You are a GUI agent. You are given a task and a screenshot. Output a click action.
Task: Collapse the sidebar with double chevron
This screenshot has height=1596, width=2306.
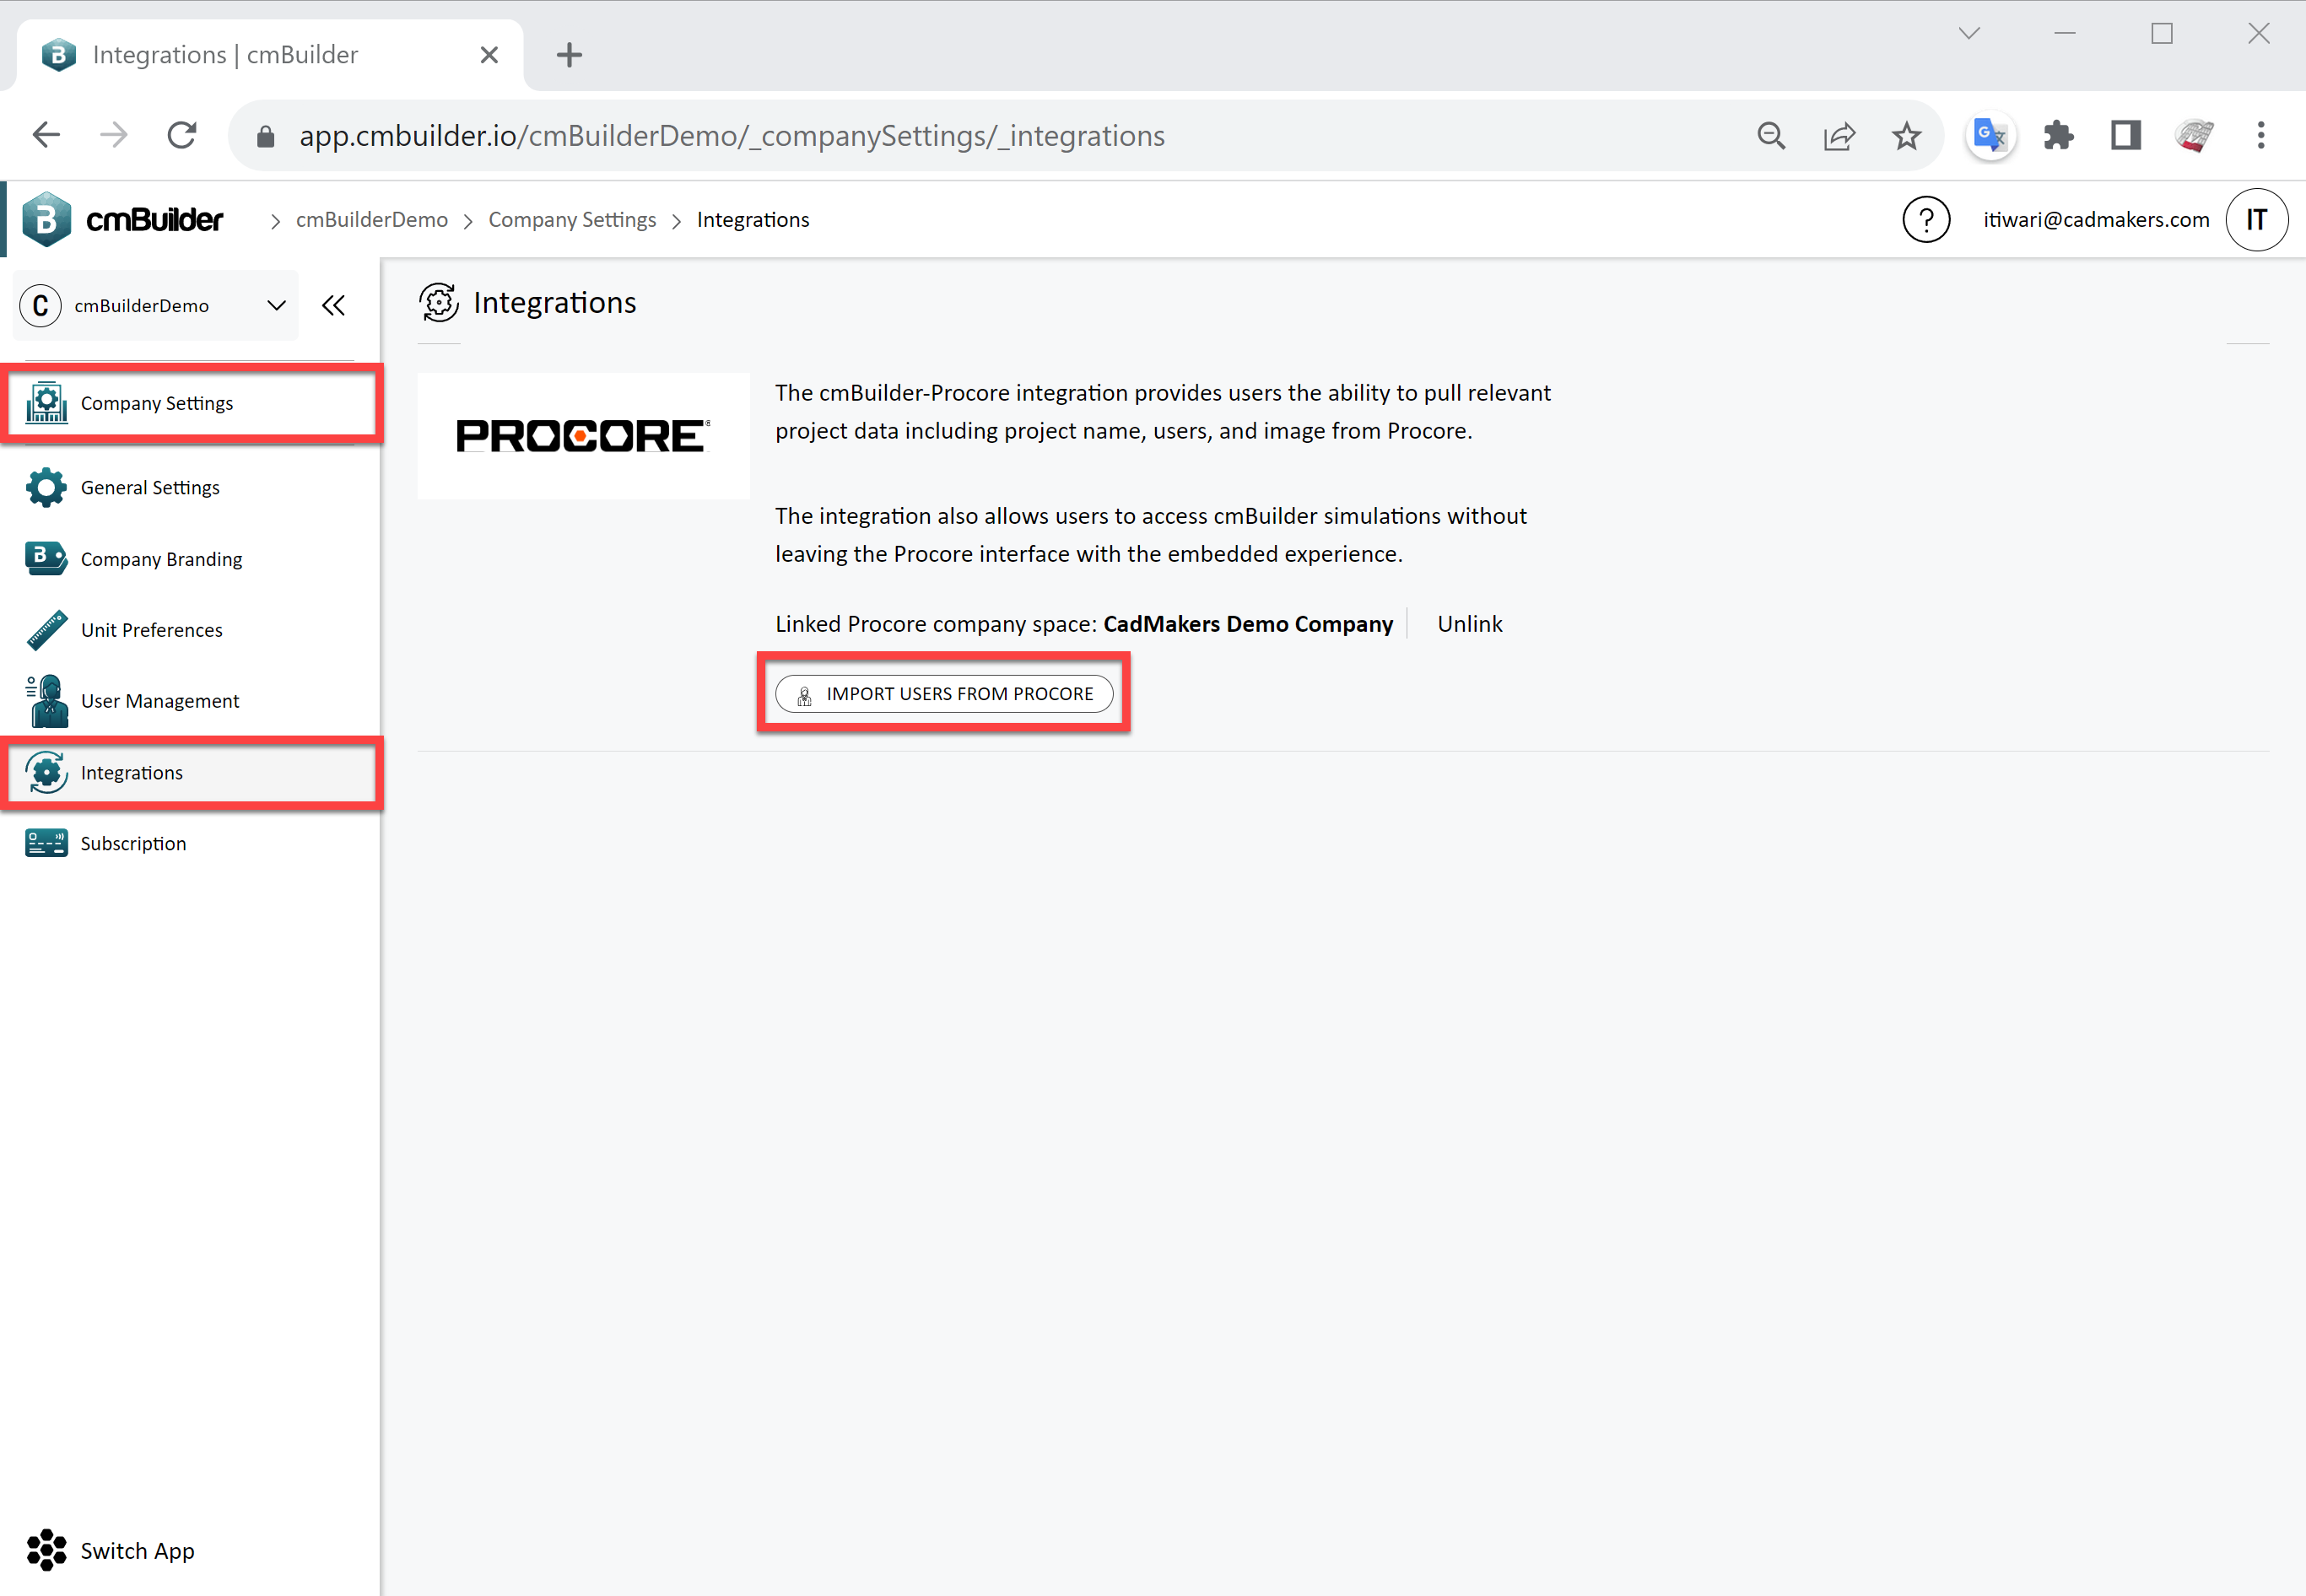click(x=334, y=305)
